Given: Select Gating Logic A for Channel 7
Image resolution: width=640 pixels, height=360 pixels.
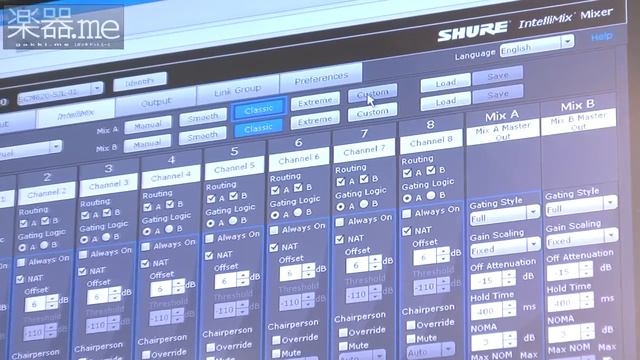Looking at the screenshot, I should click(340, 207).
